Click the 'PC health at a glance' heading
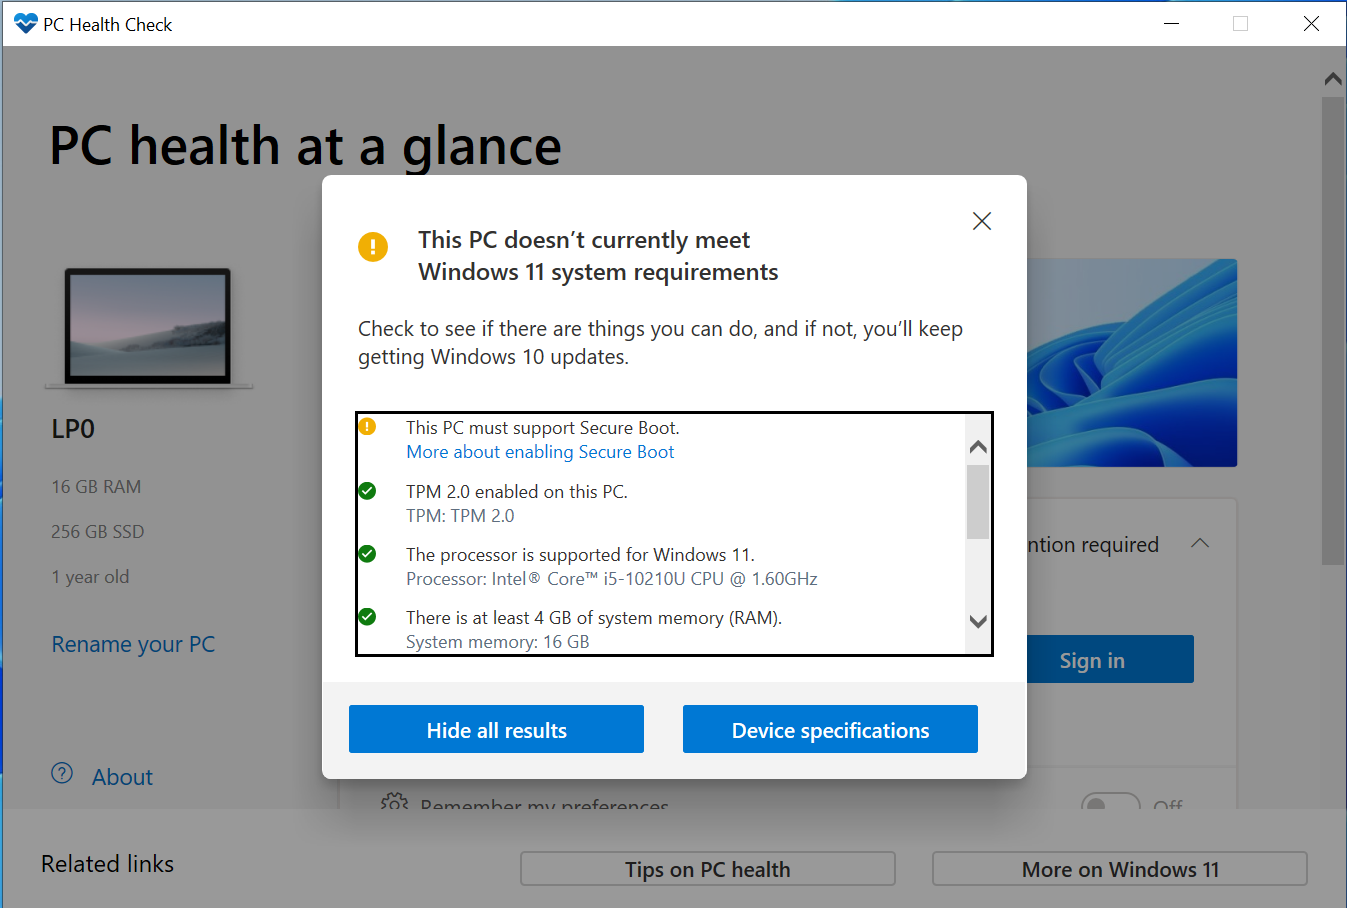 tap(306, 147)
